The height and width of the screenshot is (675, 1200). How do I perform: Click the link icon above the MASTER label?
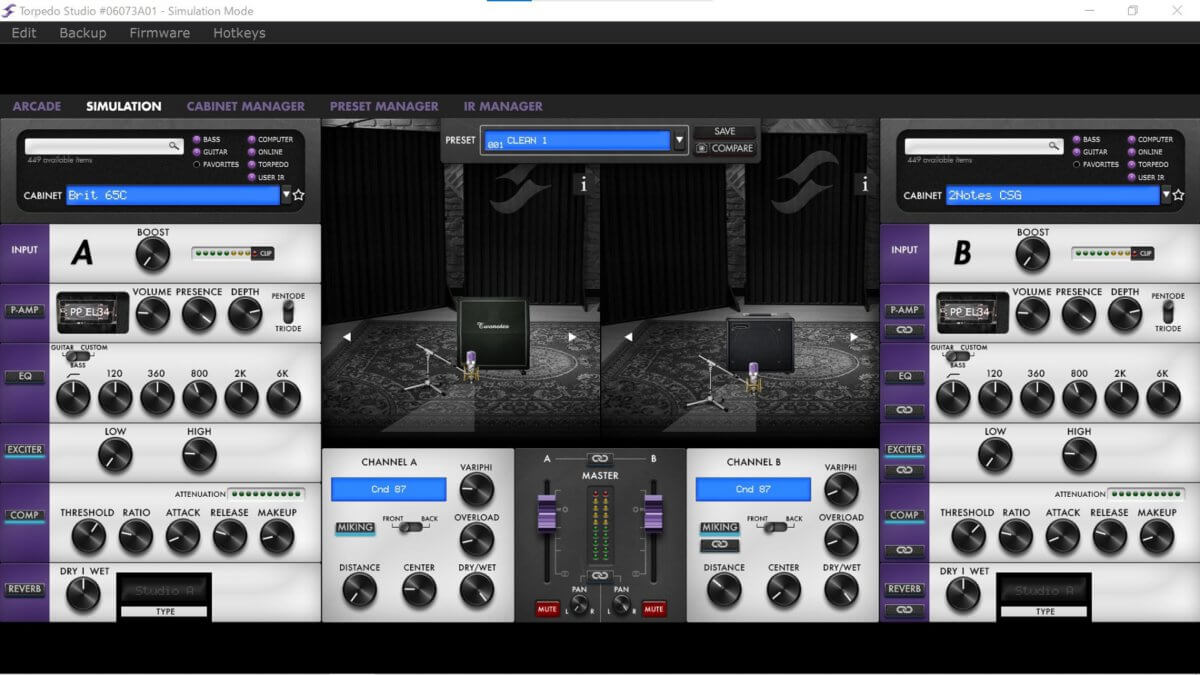(600, 459)
